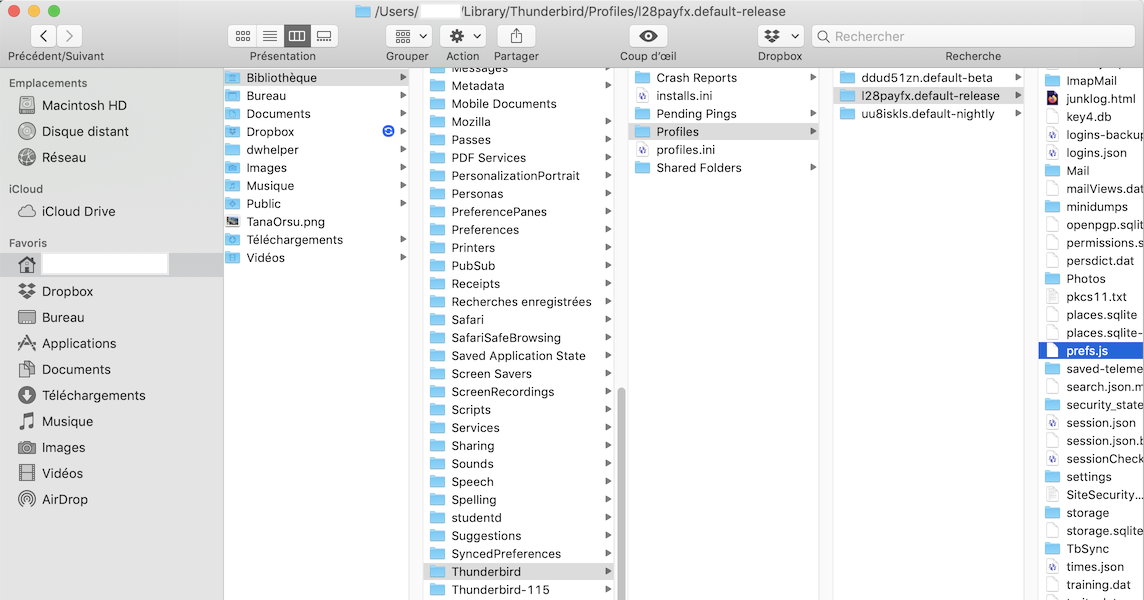Expand the Pending Pings folder arrow
This screenshot has width=1144, height=600.
pyautogui.click(x=813, y=114)
